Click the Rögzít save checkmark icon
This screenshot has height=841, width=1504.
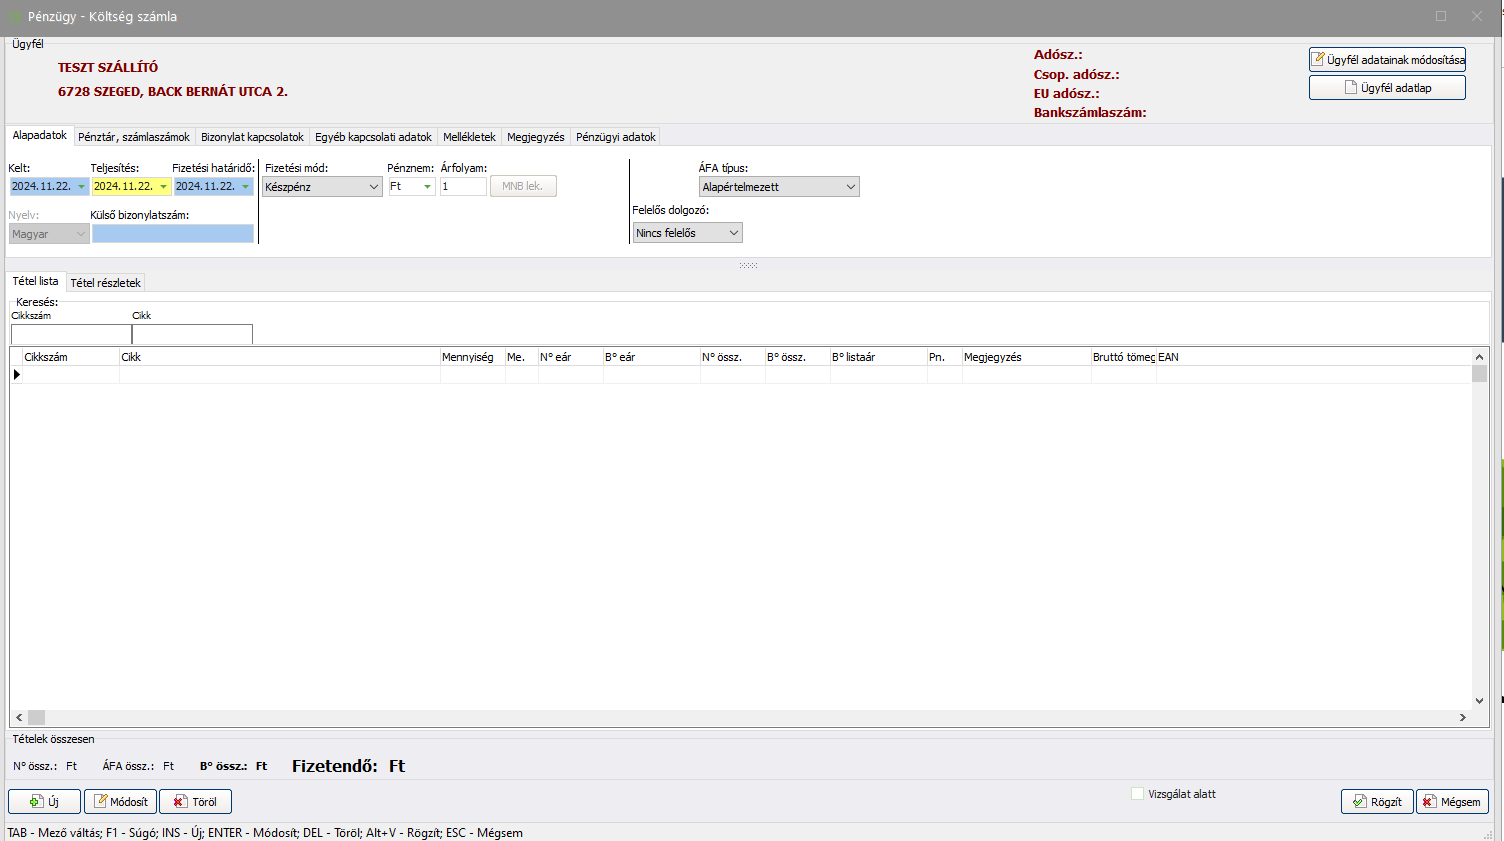click(x=1359, y=802)
